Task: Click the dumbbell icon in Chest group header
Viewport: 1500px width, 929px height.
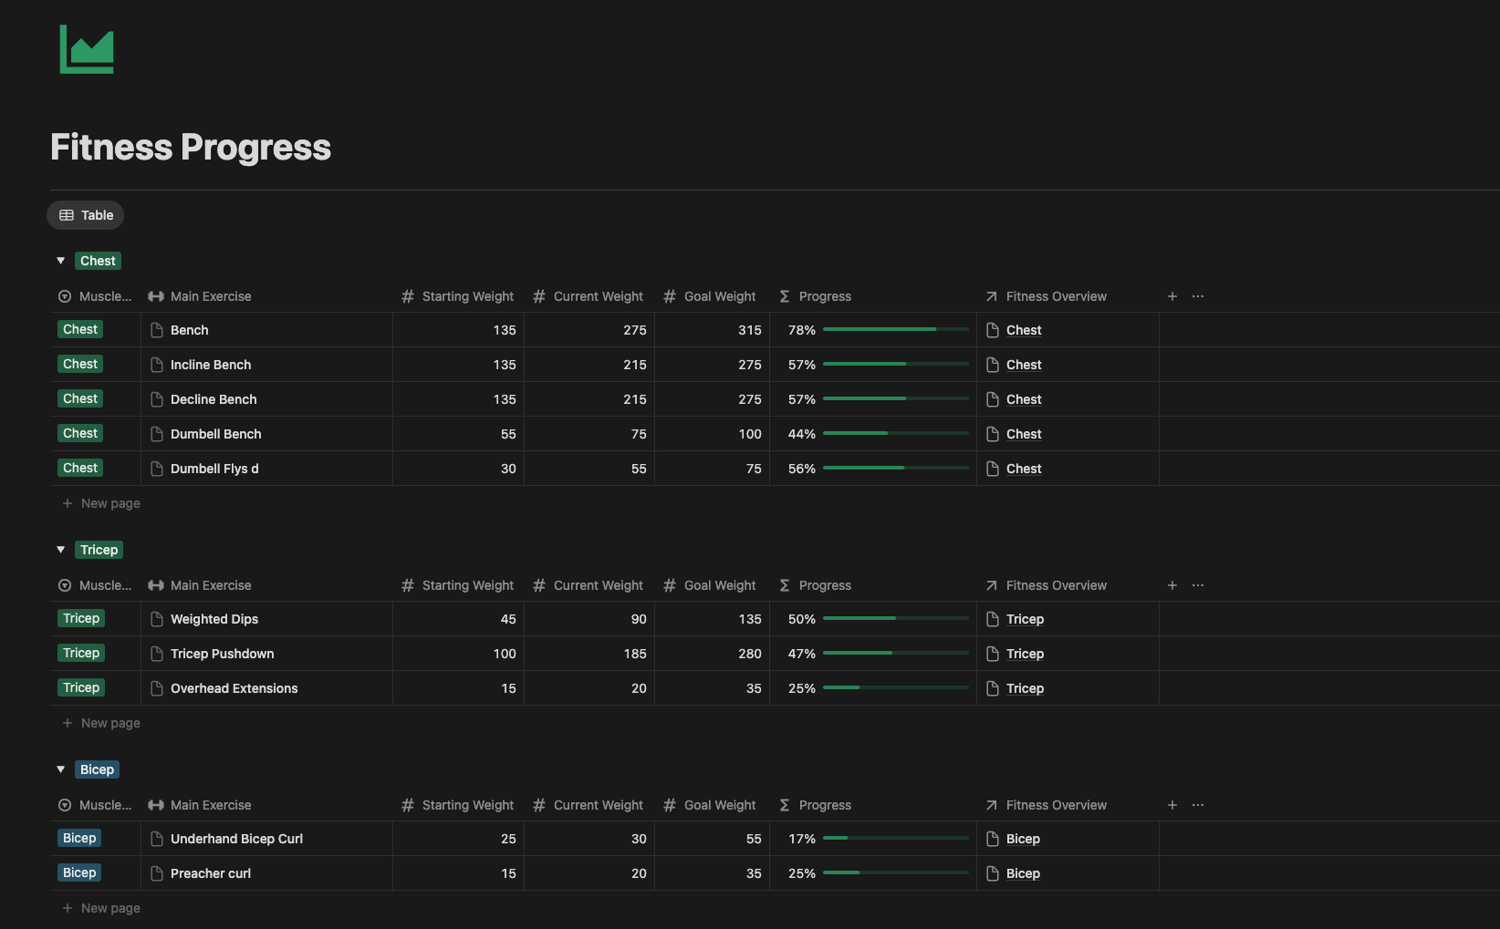Action: tap(156, 296)
